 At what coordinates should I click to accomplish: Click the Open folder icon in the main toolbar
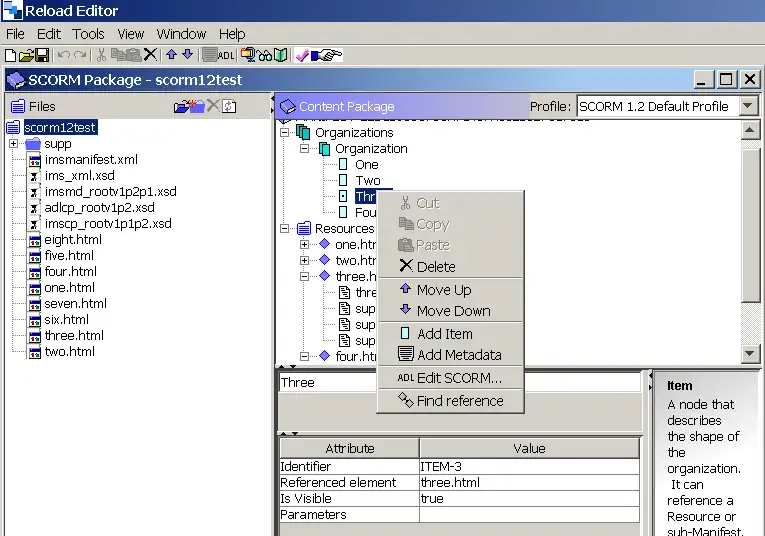coord(27,55)
